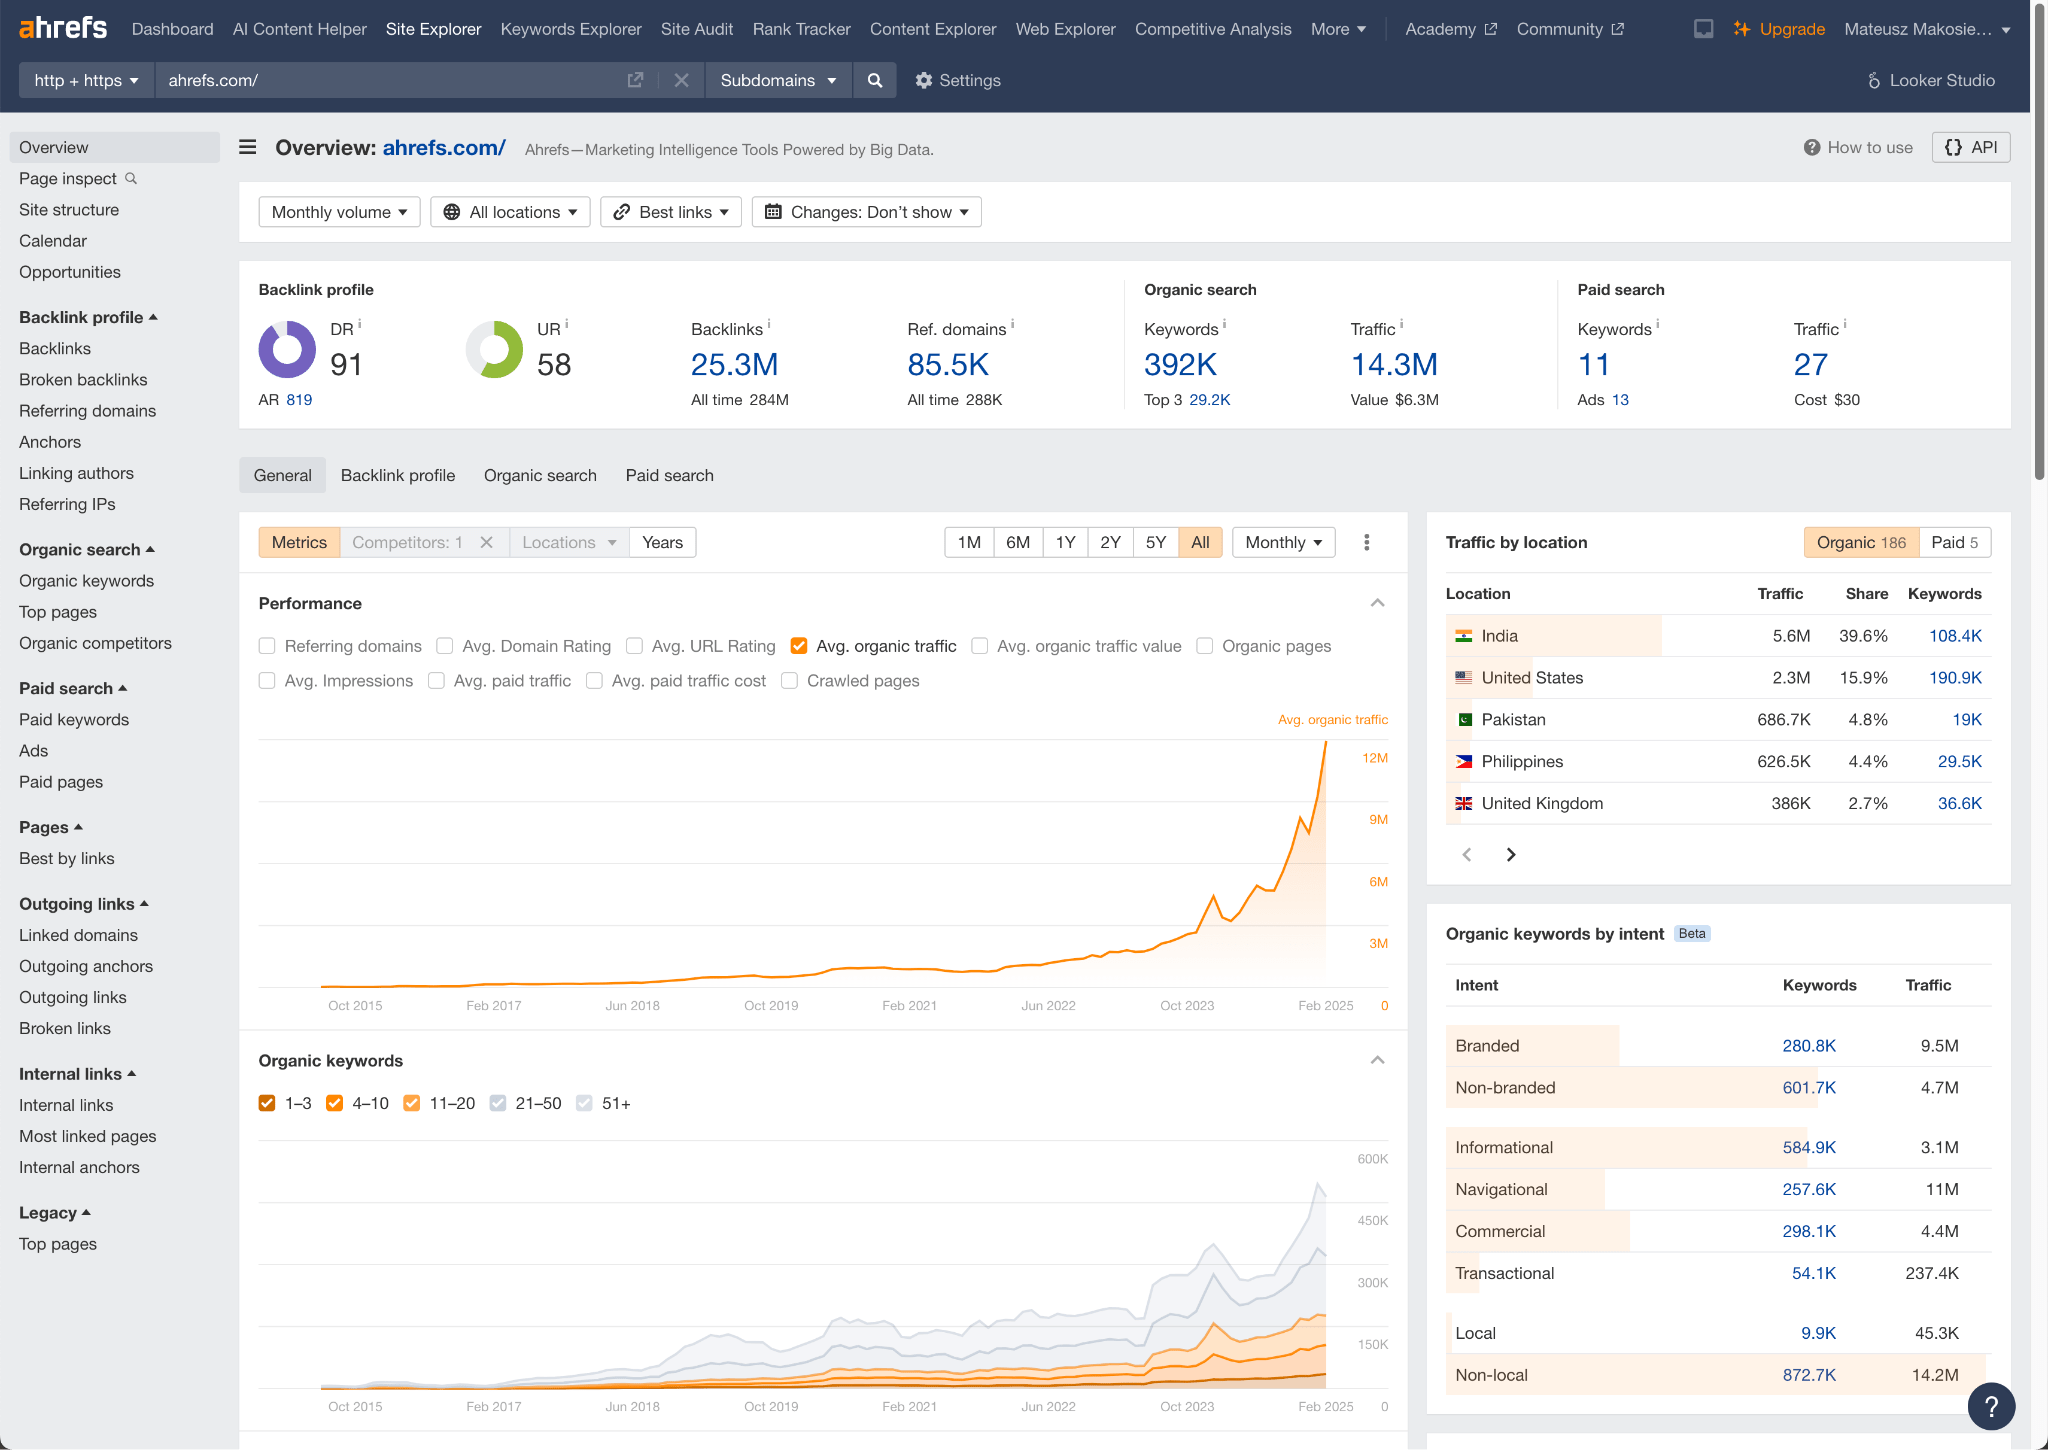Open Settings next to the search bar

(957, 80)
